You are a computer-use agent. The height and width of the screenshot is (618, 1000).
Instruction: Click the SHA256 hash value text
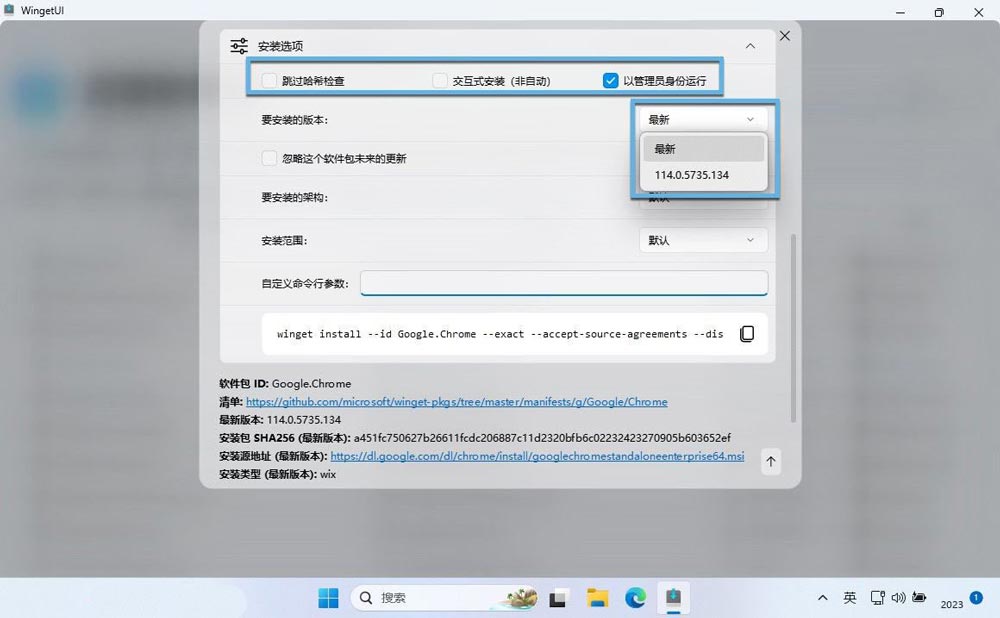pos(542,438)
